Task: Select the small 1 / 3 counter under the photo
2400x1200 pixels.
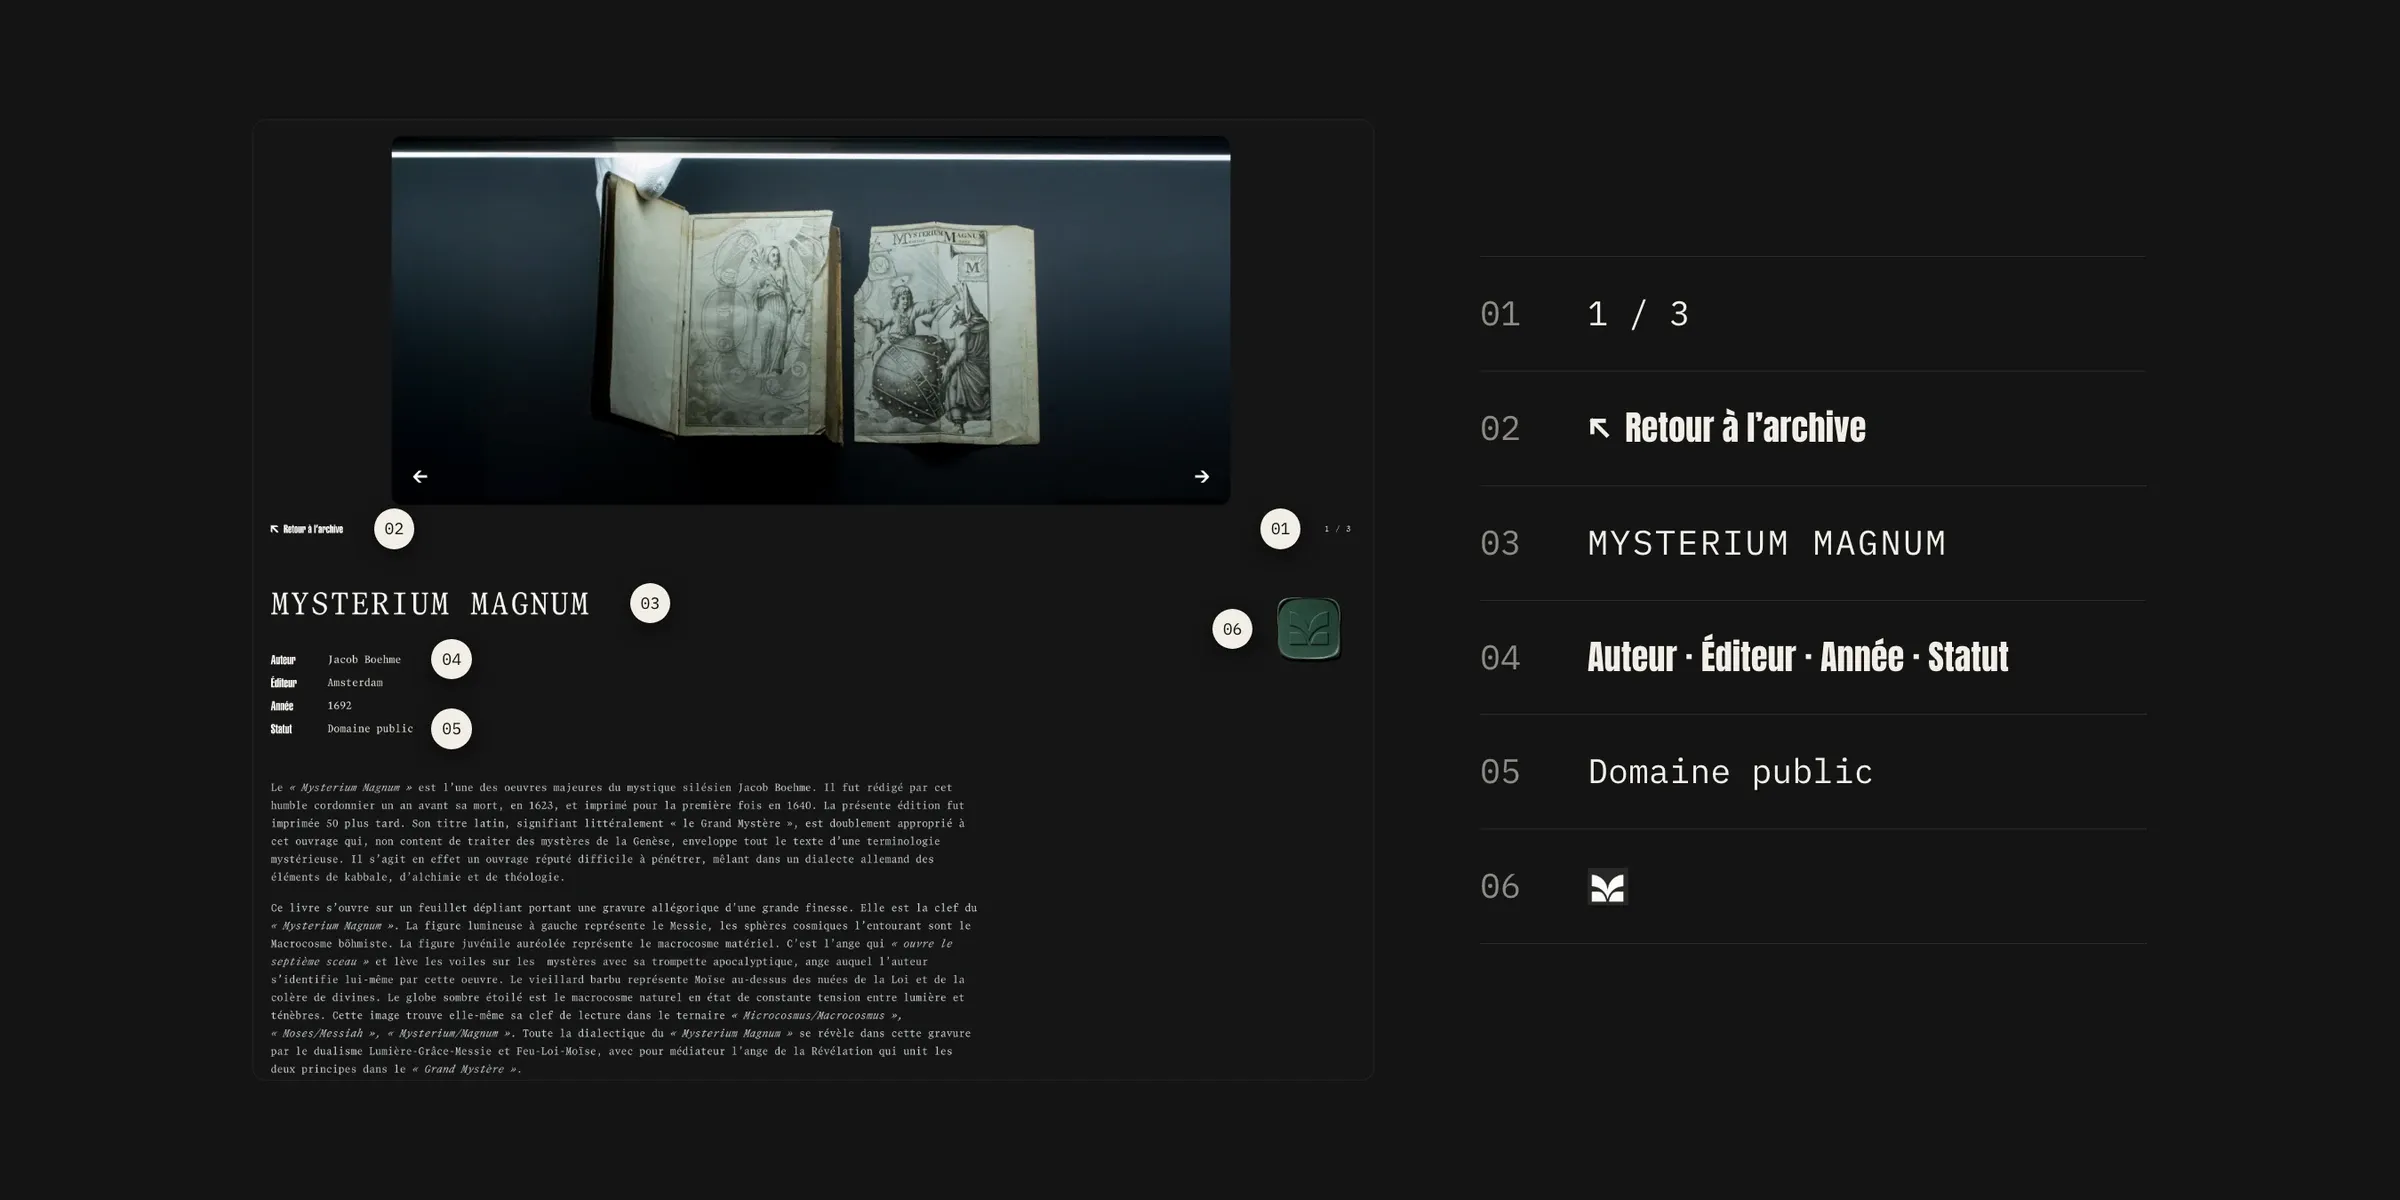Action: (1337, 529)
